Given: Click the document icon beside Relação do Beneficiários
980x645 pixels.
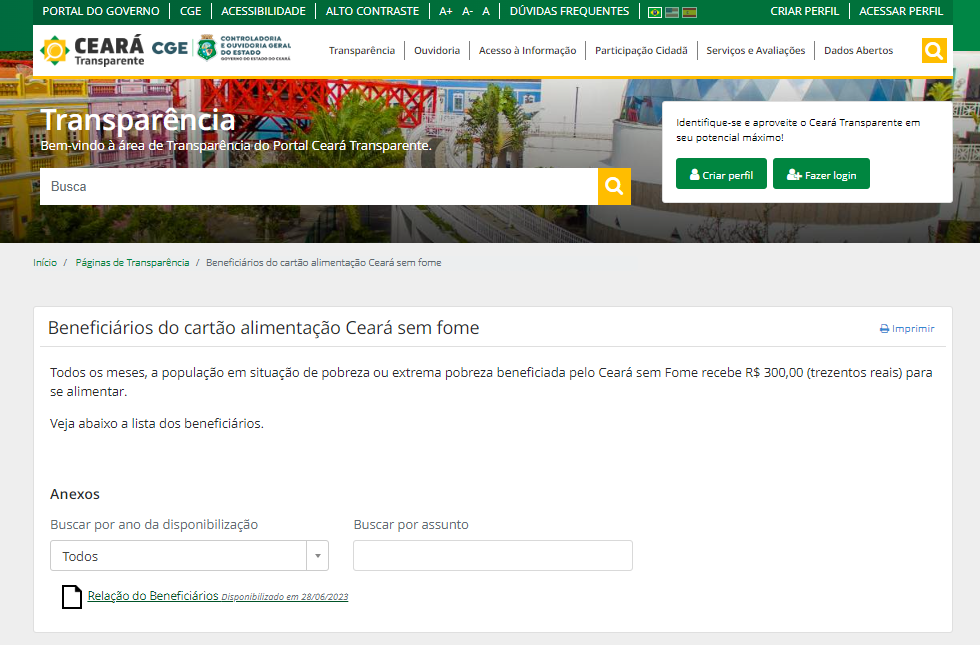Looking at the screenshot, I should 71,597.
